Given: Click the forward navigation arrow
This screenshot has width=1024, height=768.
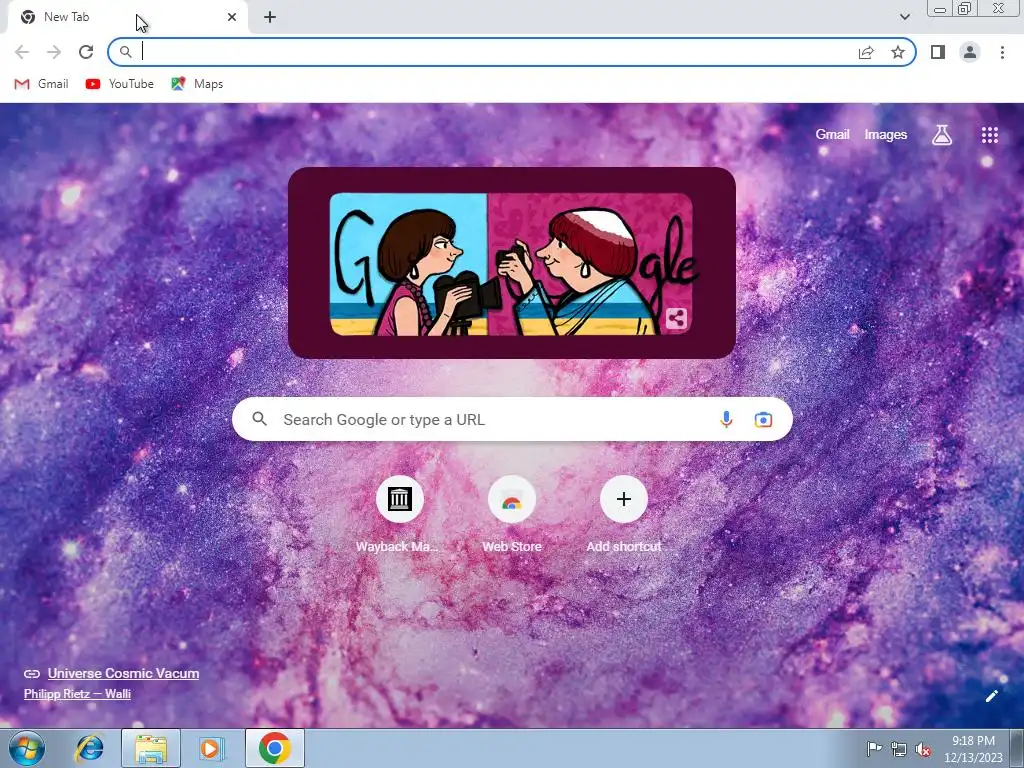Looking at the screenshot, I should (54, 52).
